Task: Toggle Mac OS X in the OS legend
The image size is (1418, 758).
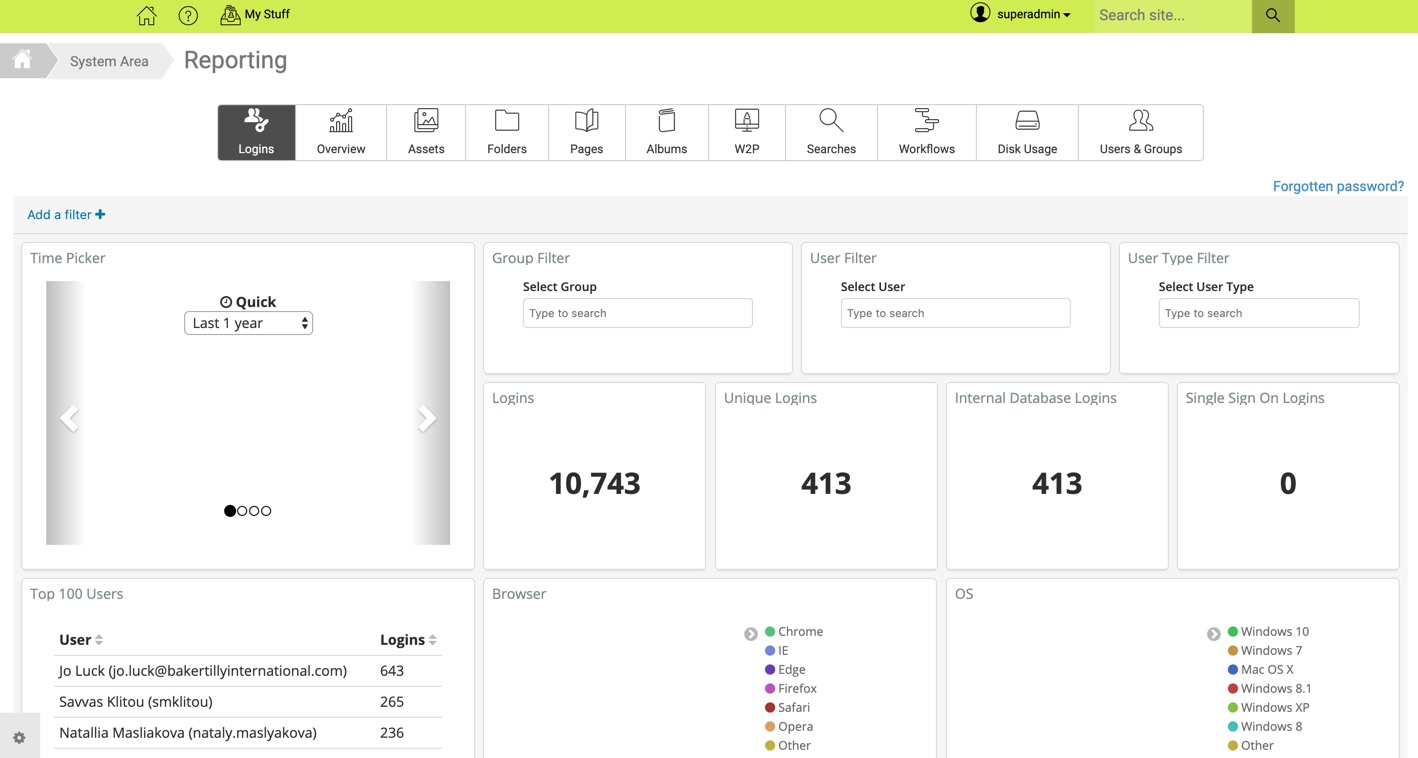Action: tap(1261, 670)
